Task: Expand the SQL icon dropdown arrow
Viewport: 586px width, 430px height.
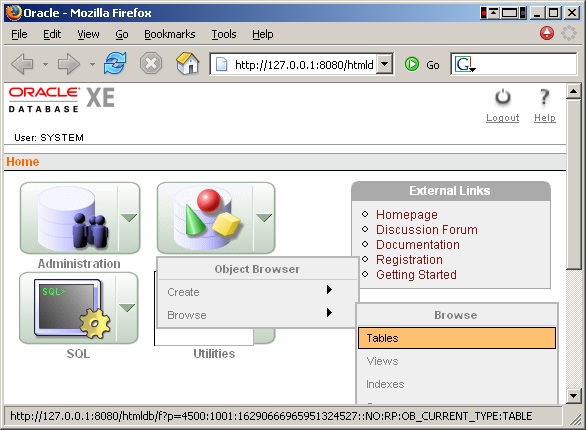Action: point(127,308)
